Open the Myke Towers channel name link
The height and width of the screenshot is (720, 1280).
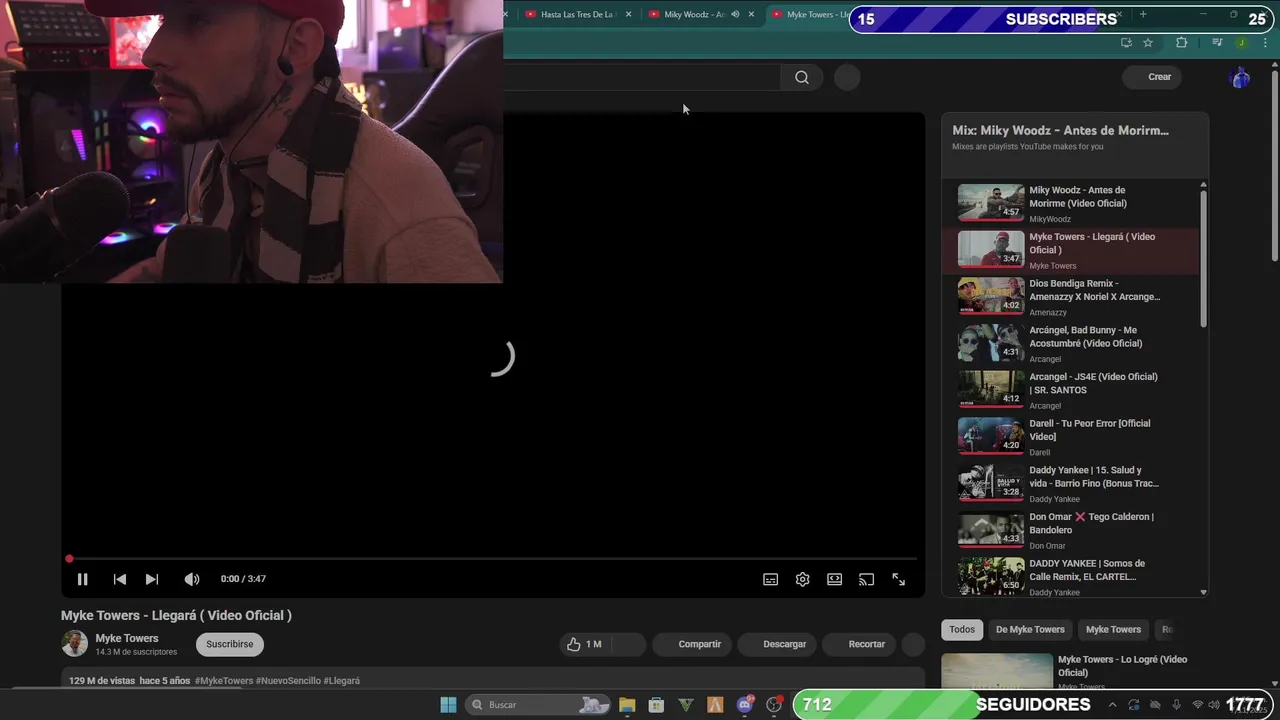point(127,638)
